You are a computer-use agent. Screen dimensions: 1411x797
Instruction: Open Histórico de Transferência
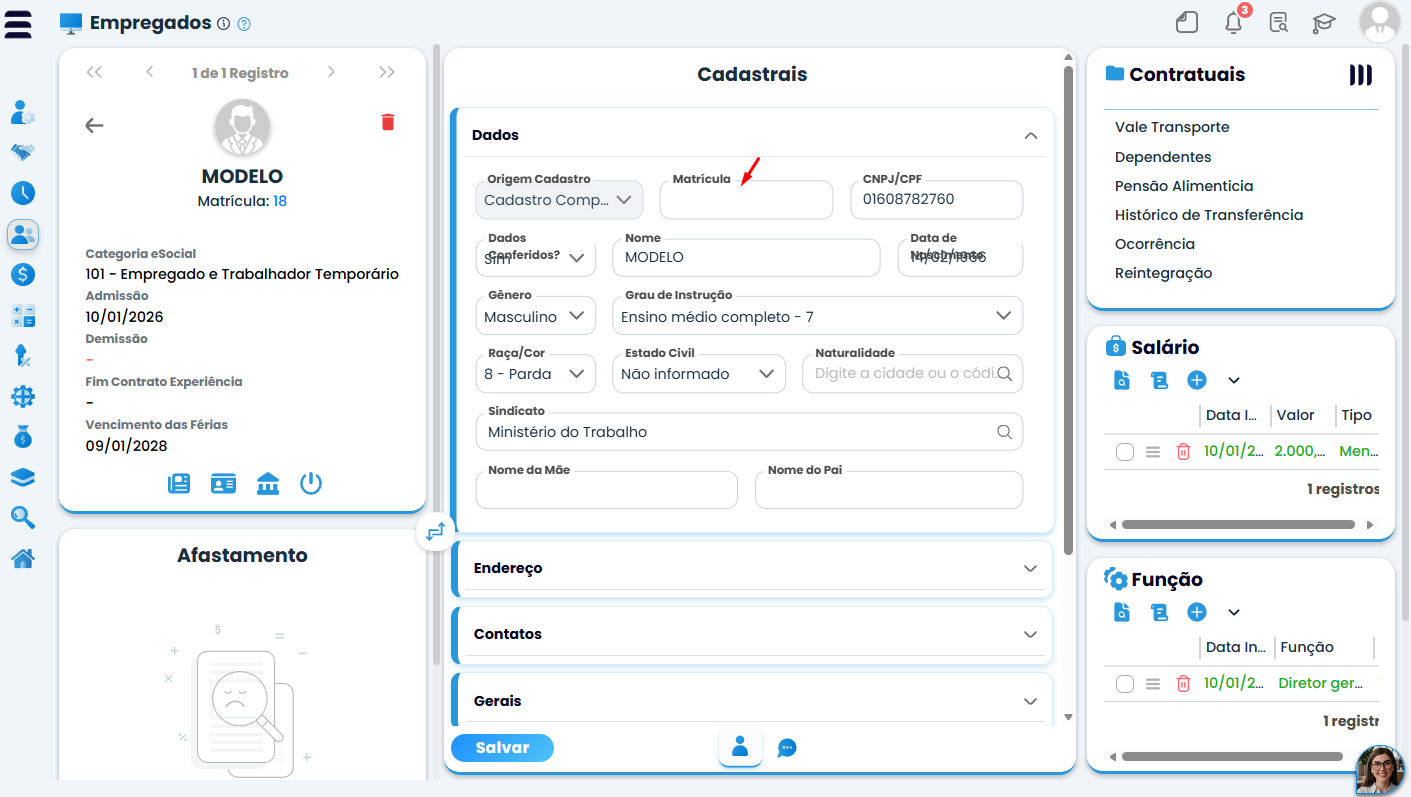coord(1209,215)
